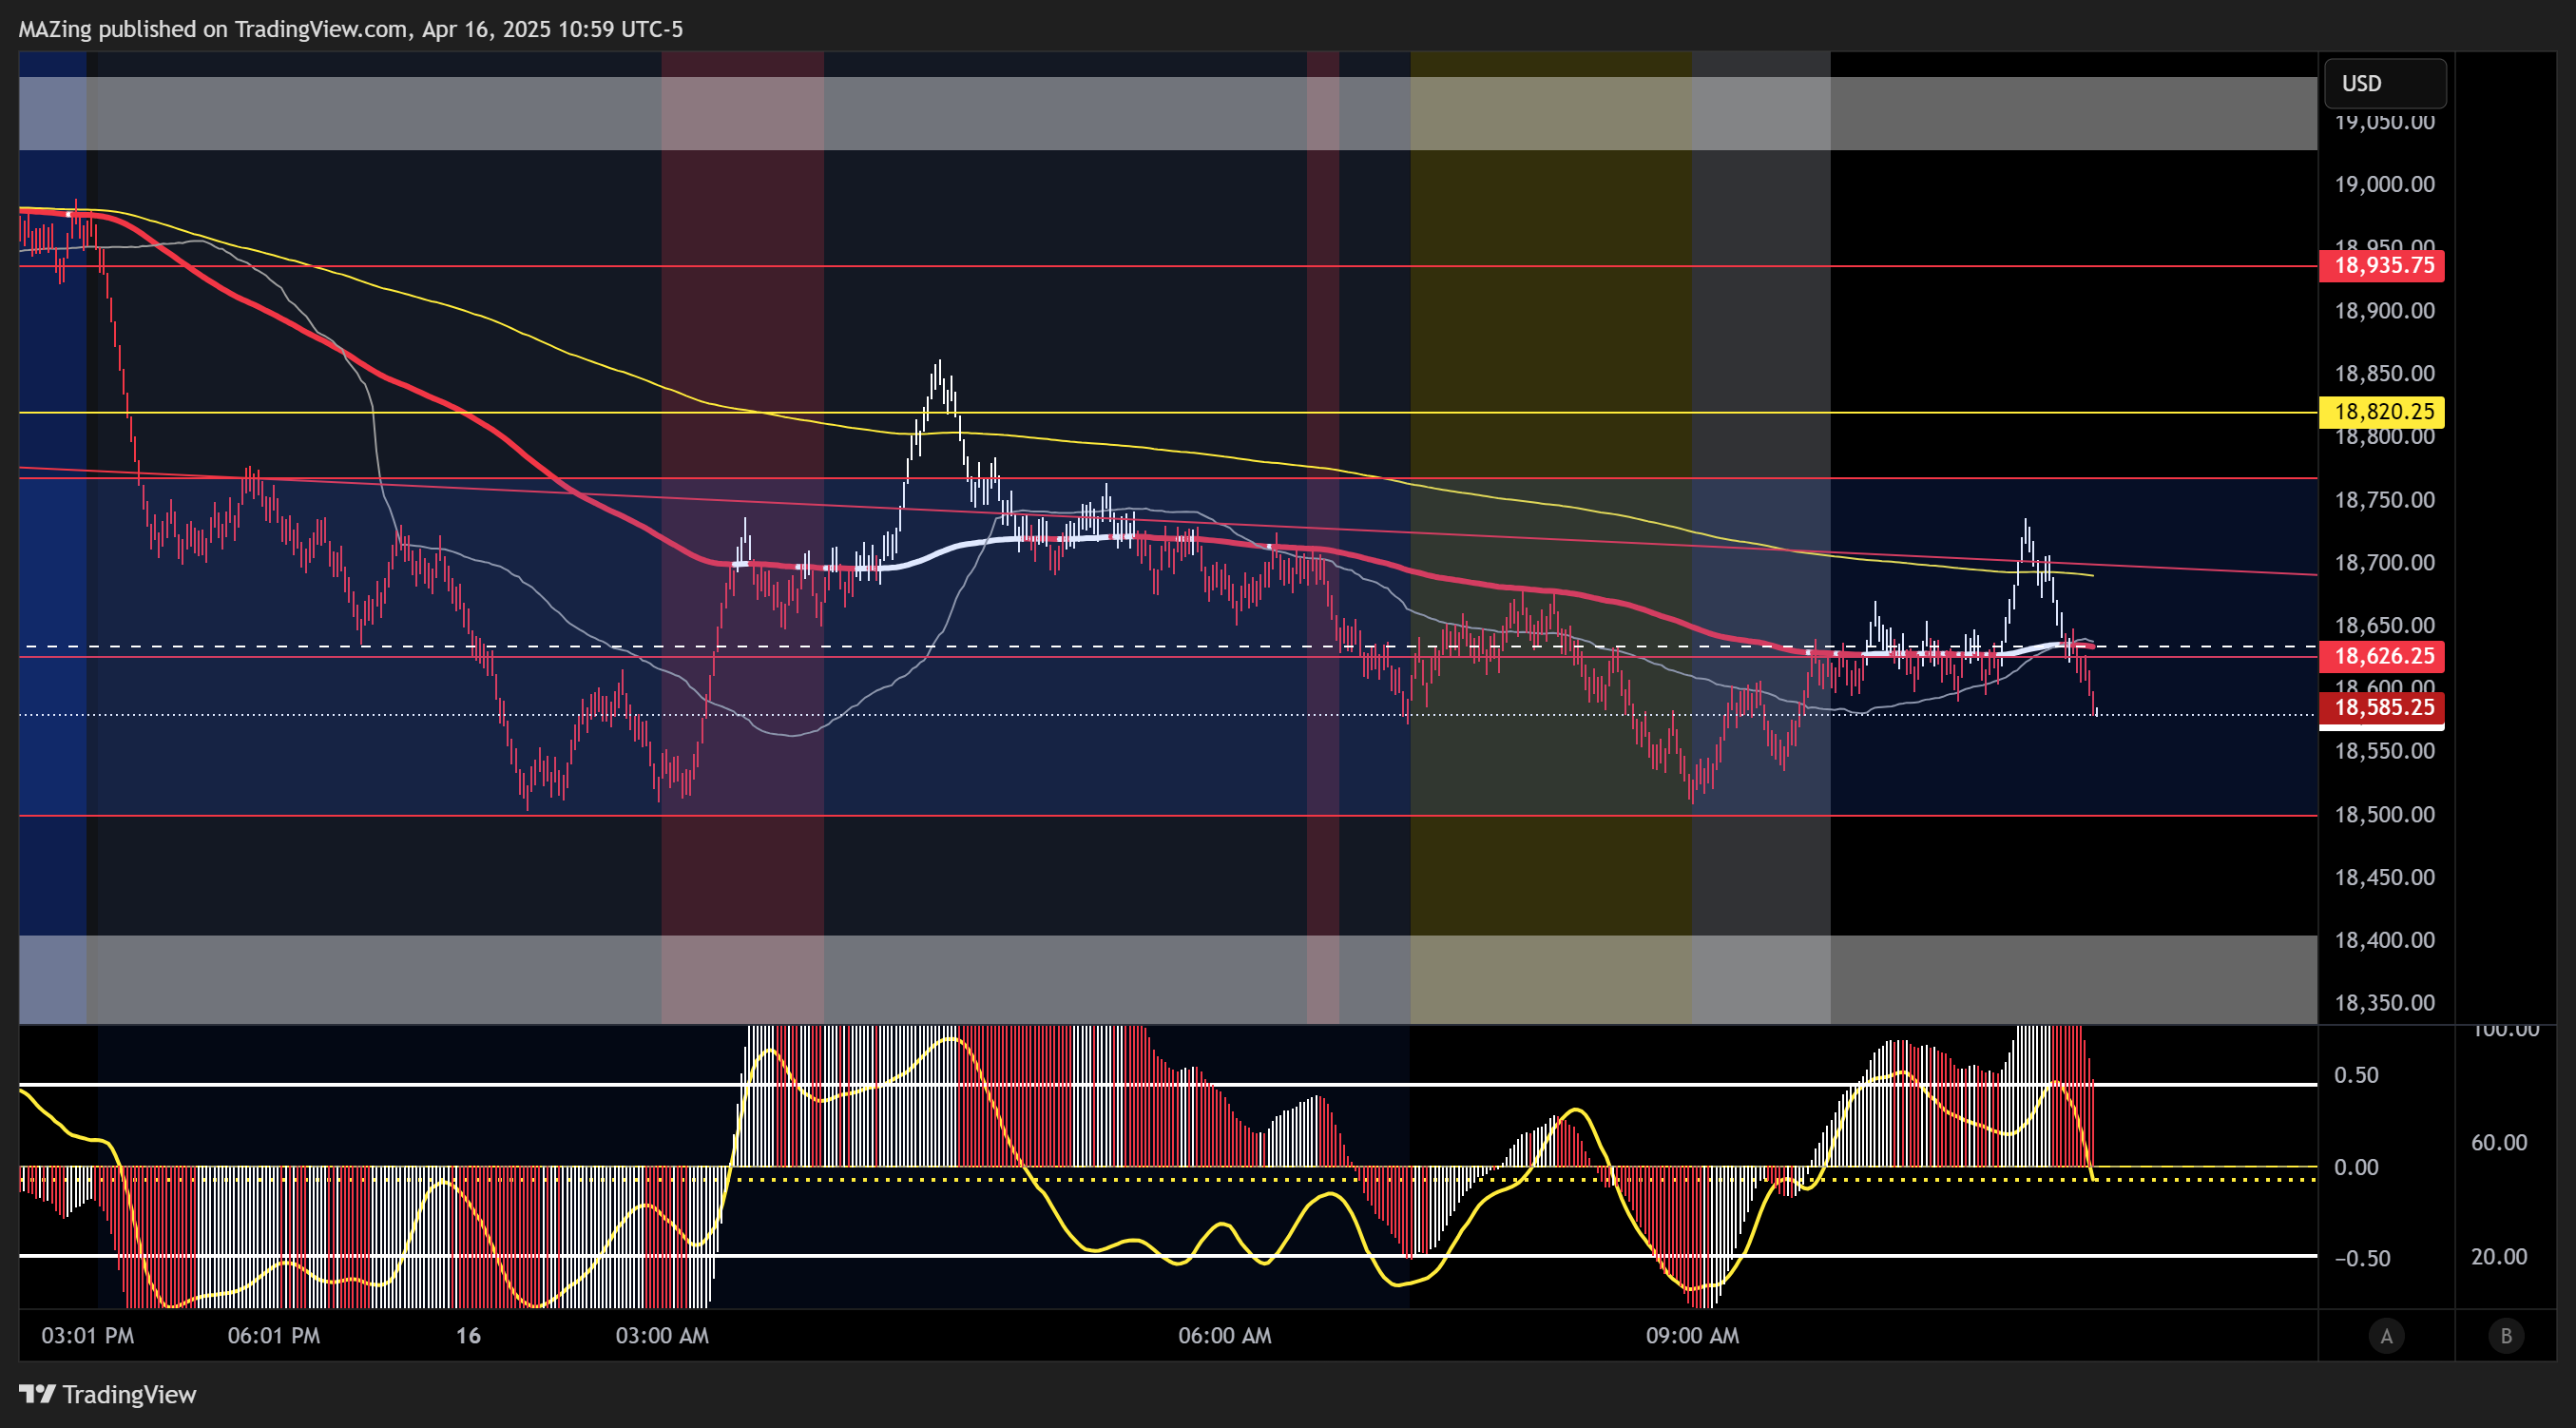Click the 16 date label on time axis
Screen dimensions: 2576x1428
(x=468, y=1336)
